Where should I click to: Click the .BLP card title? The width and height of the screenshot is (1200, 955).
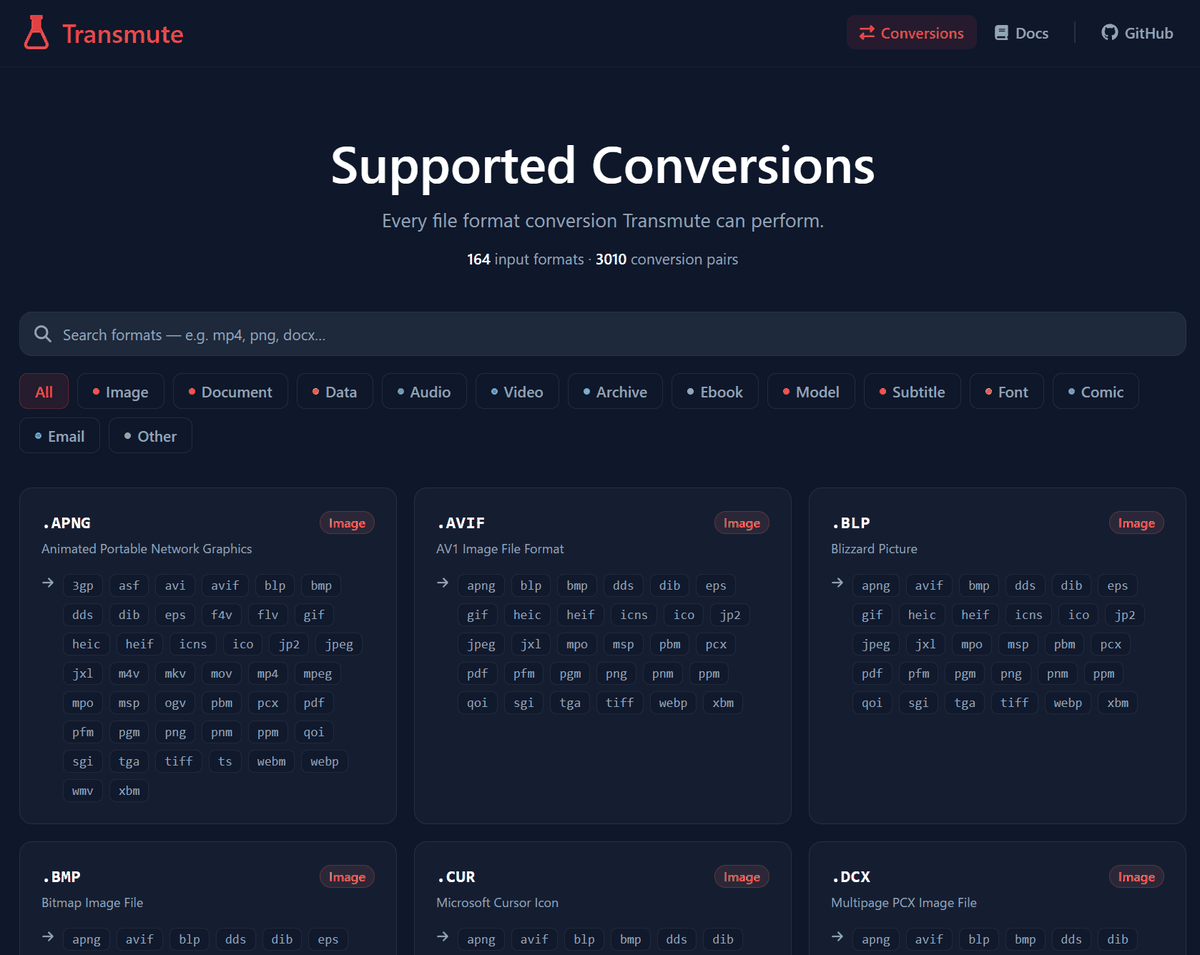click(x=851, y=523)
